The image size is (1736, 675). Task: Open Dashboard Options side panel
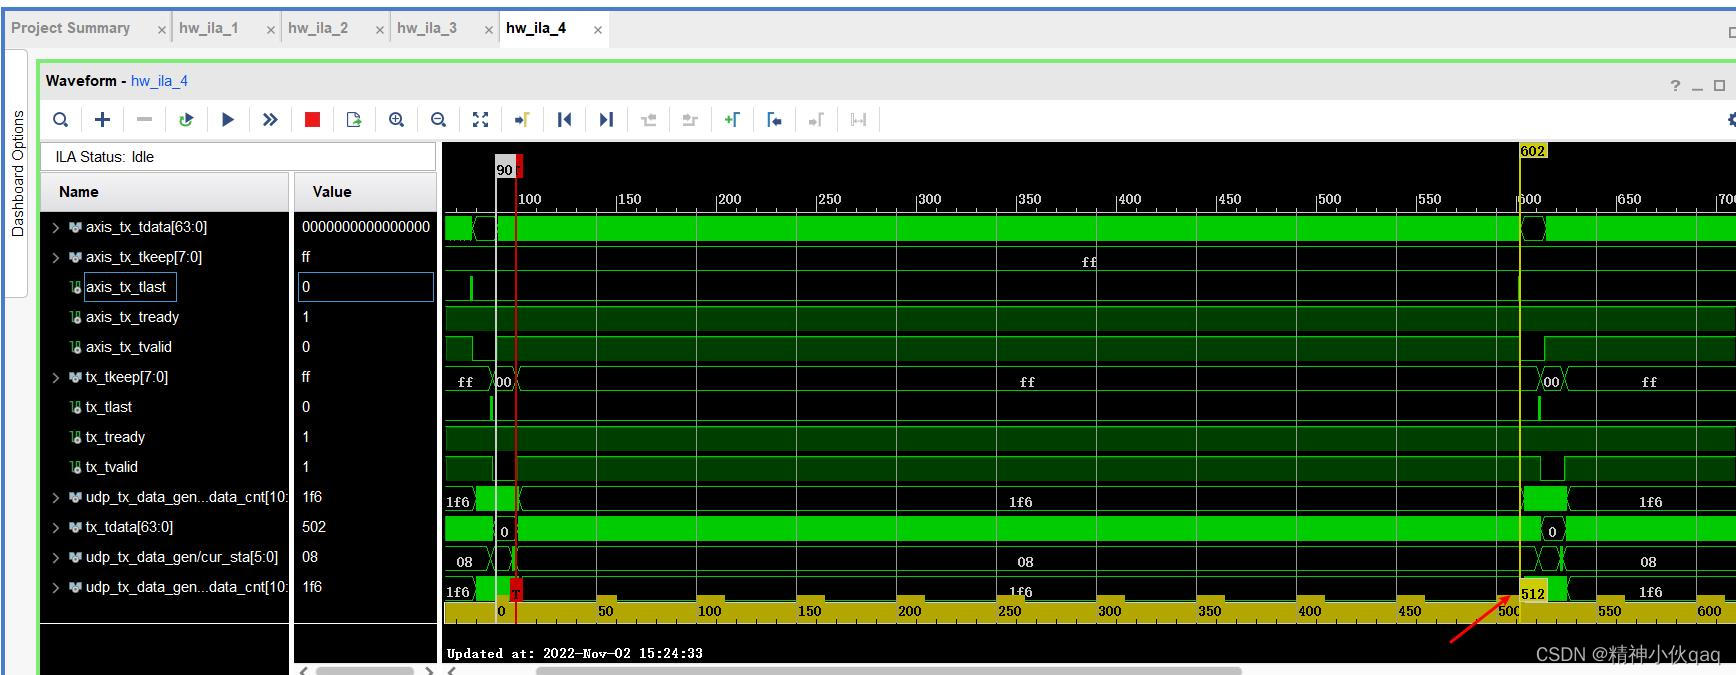(17, 173)
